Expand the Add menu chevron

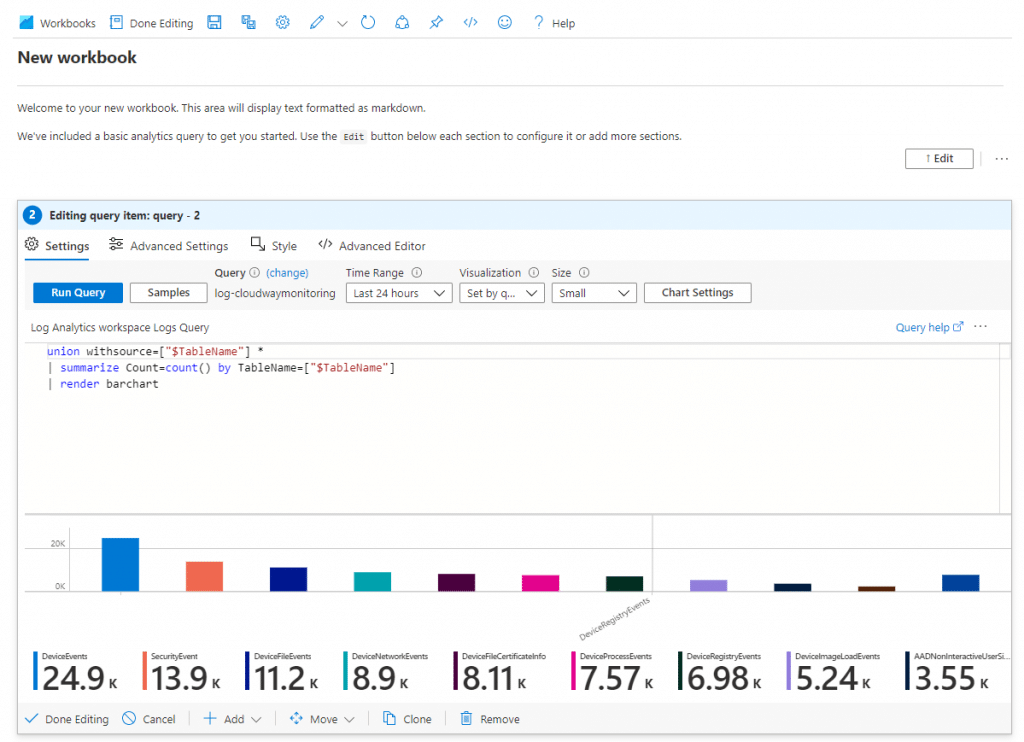click(257, 719)
